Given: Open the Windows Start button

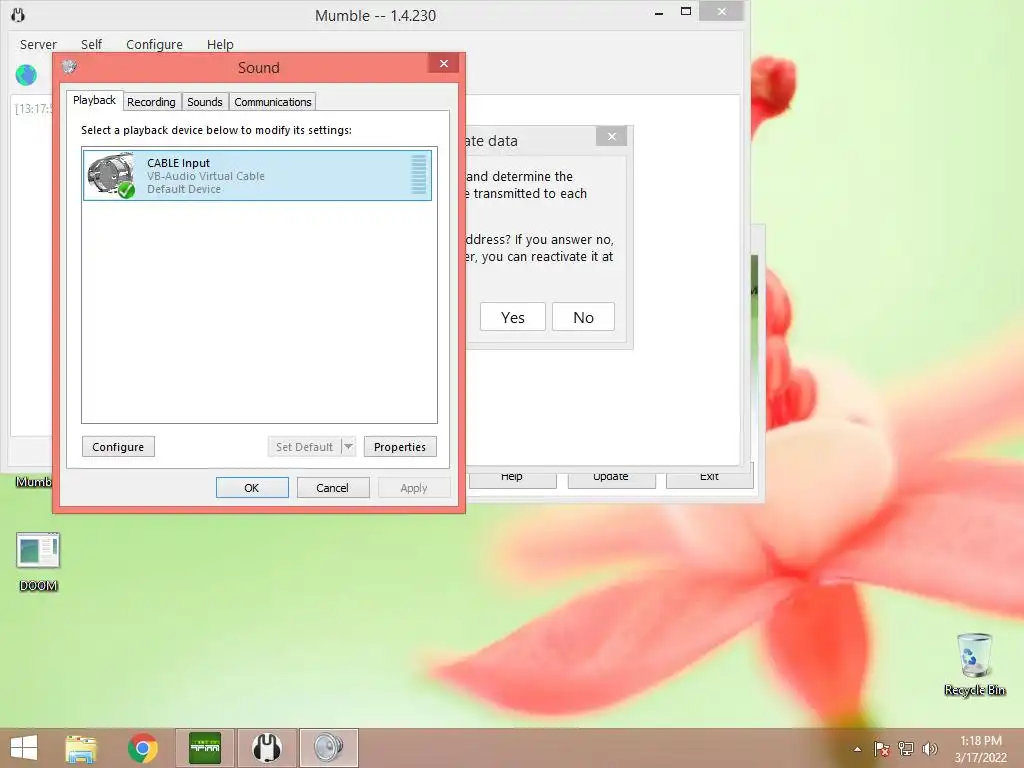Looking at the screenshot, I should [24, 748].
